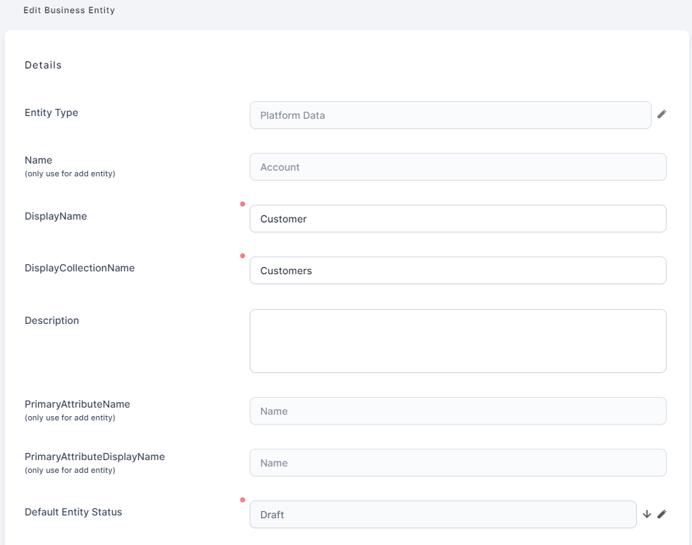Click the pencil icon next to Entity Type
Image resolution: width=692 pixels, height=545 pixels.
(x=661, y=115)
